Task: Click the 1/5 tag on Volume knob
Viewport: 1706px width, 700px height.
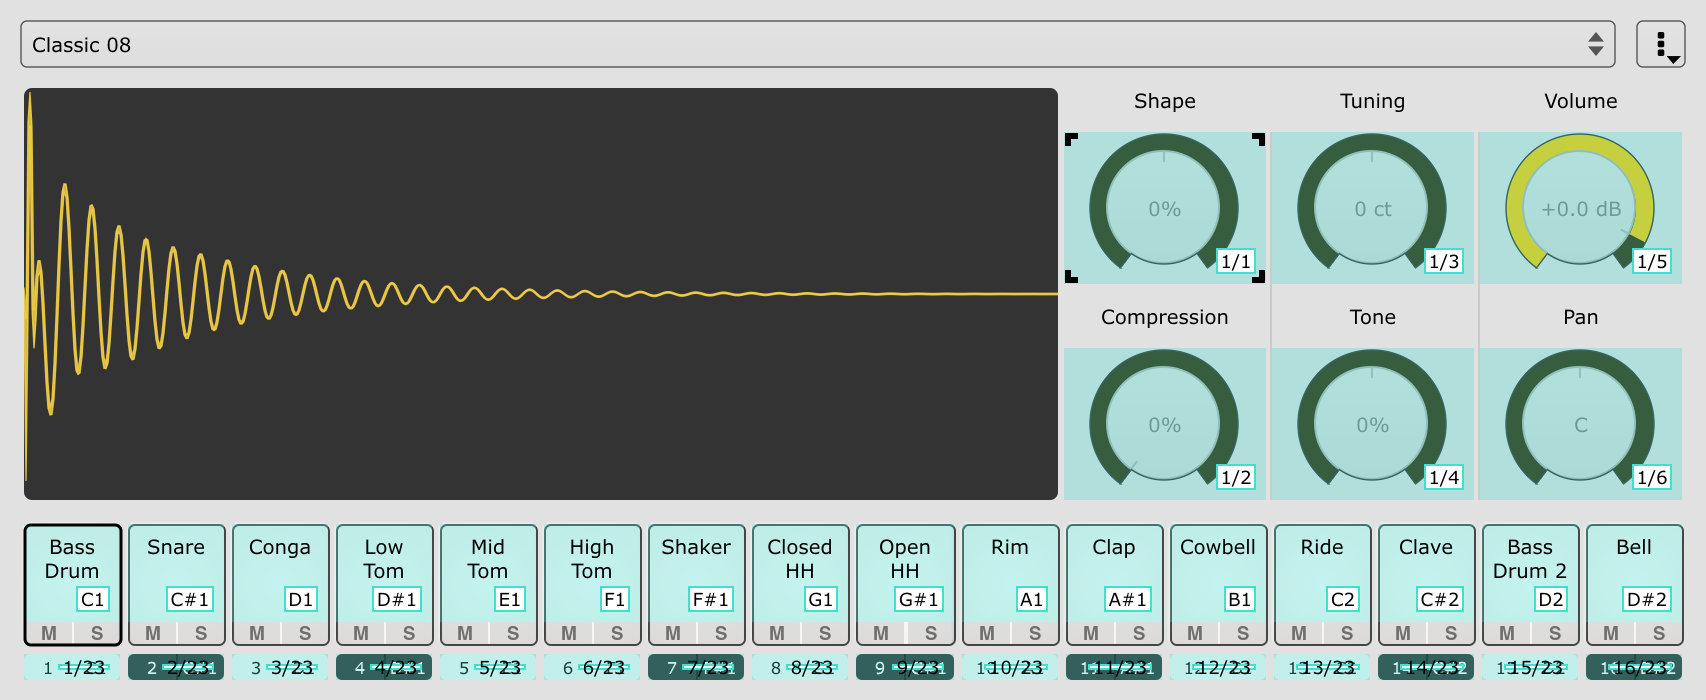Action: 1652,261
